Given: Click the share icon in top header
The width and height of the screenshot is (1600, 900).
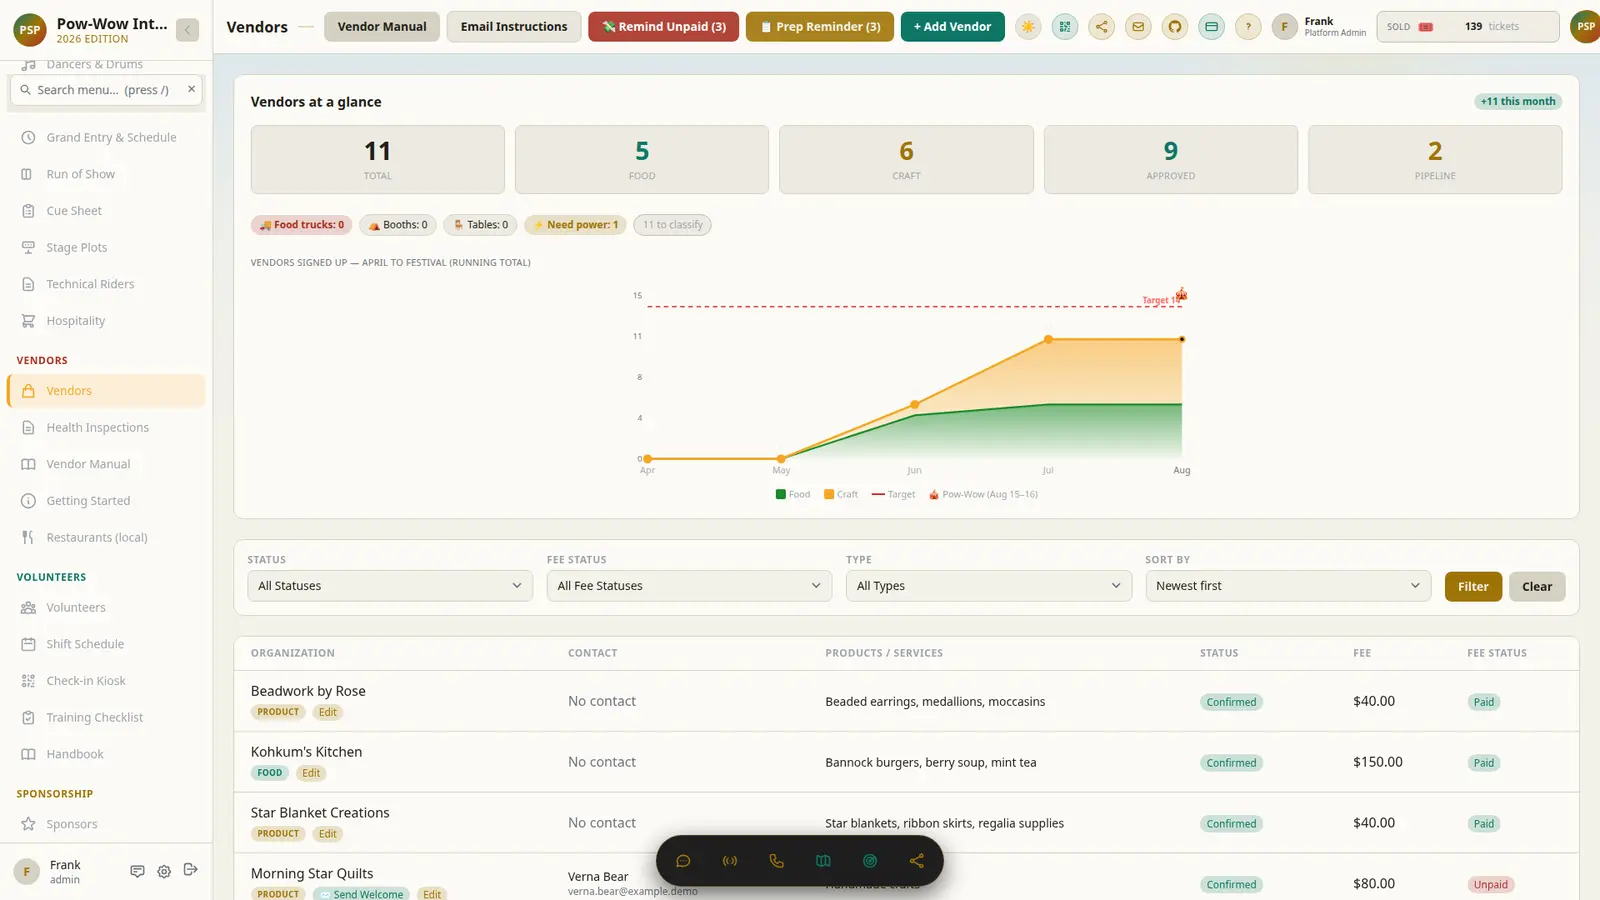Looking at the screenshot, I should point(1101,27).
